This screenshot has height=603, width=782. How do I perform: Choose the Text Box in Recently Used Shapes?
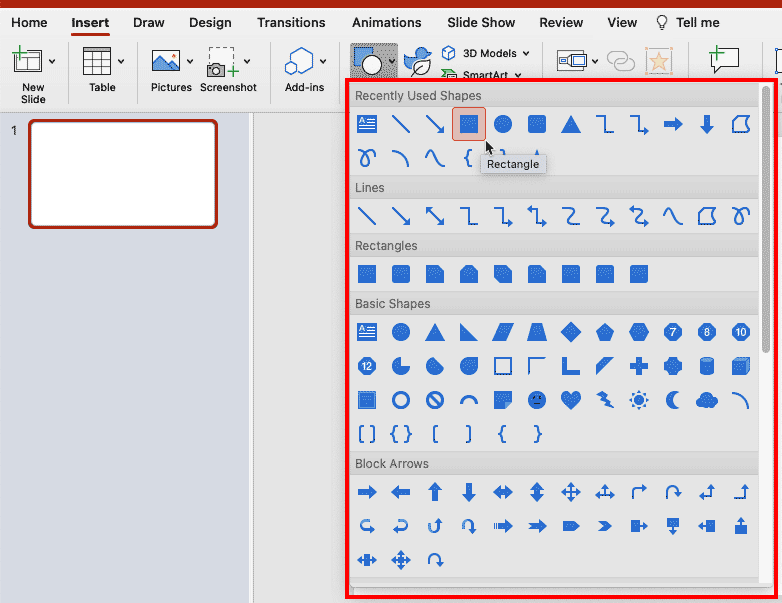(x=367, y=124)
